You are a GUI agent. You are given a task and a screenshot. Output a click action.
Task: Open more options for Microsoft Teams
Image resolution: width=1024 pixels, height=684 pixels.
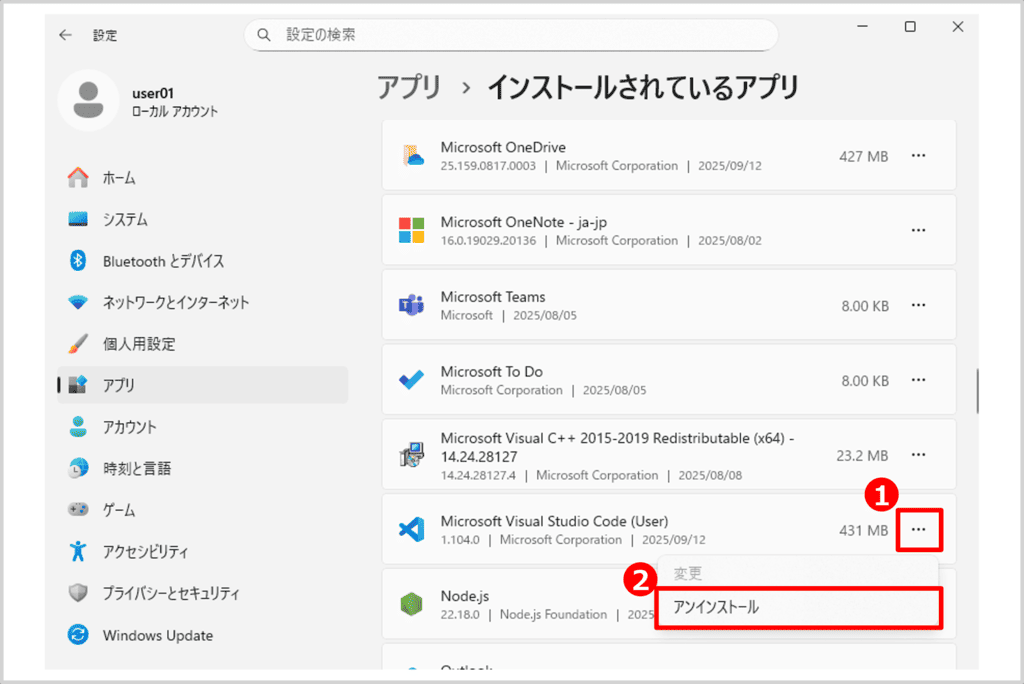[918, 305]
